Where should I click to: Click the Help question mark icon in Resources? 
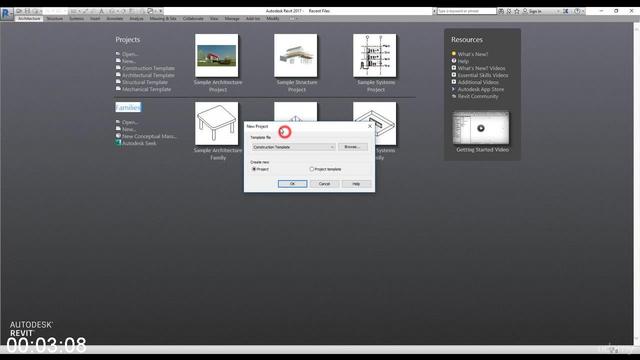(x=453, y=61)
